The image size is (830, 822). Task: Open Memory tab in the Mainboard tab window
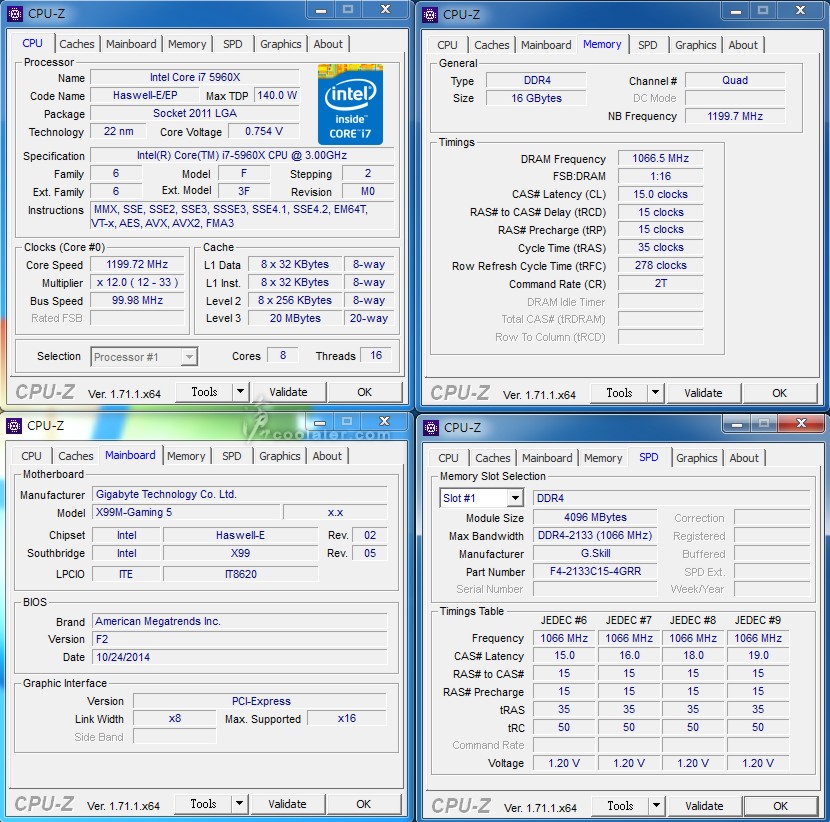pyautogui.click(x=186, y=456)
